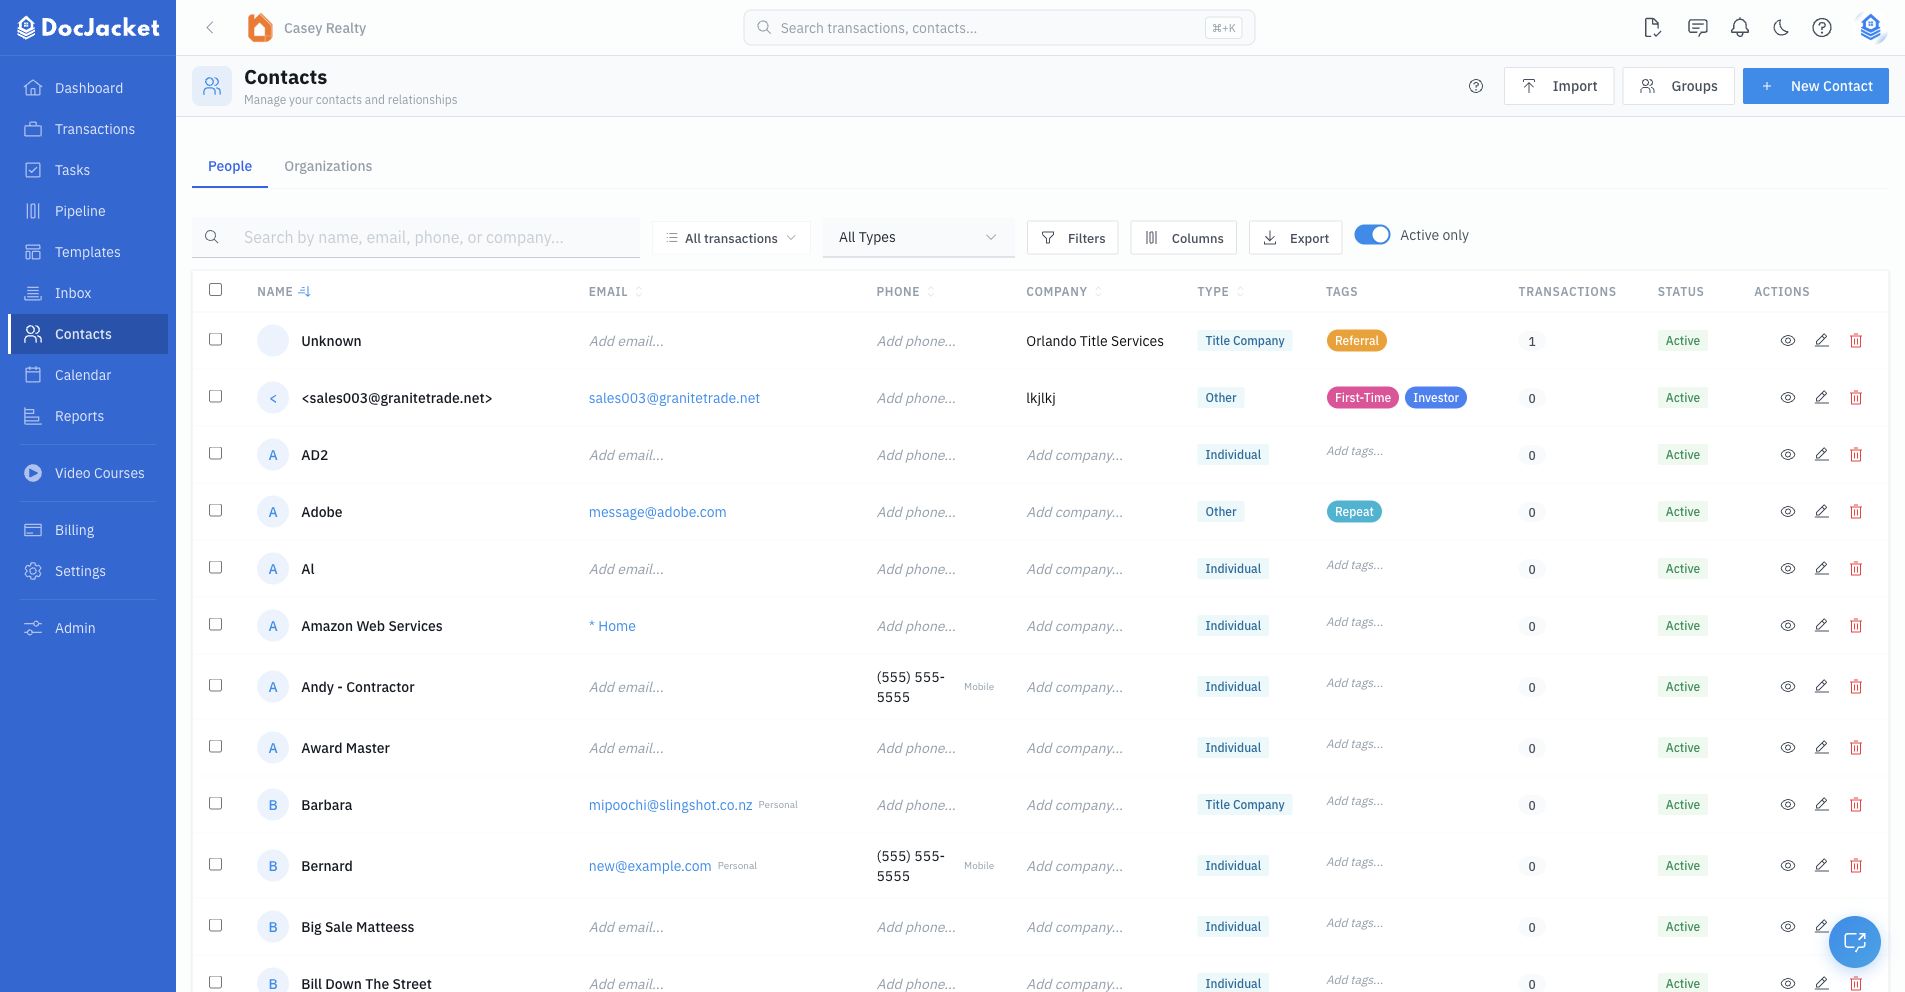Open the user profile avatar
Viewport: 1905px width, 992px height.
1870,28
